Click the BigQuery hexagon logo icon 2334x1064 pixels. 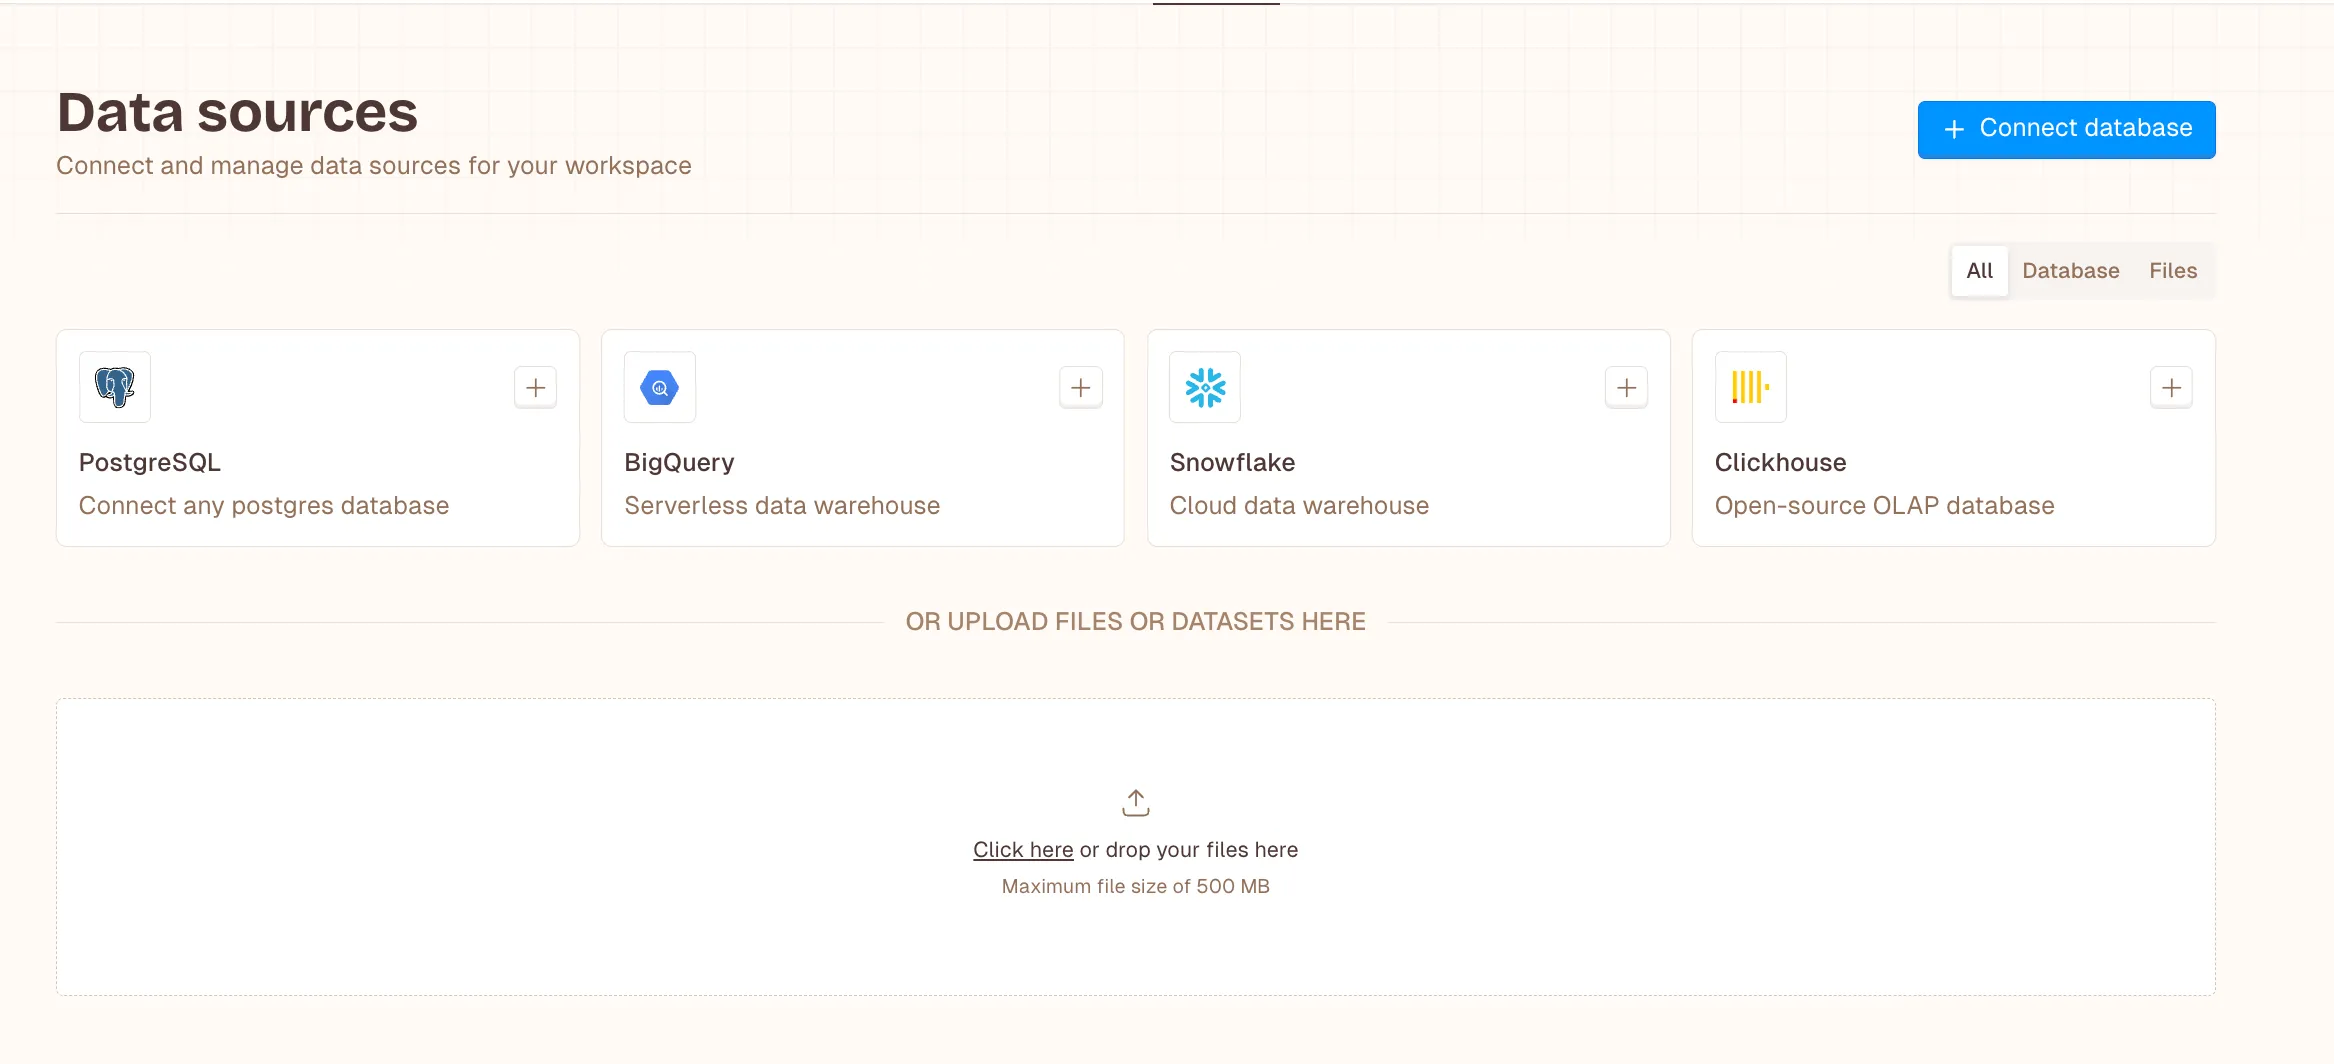660,387
